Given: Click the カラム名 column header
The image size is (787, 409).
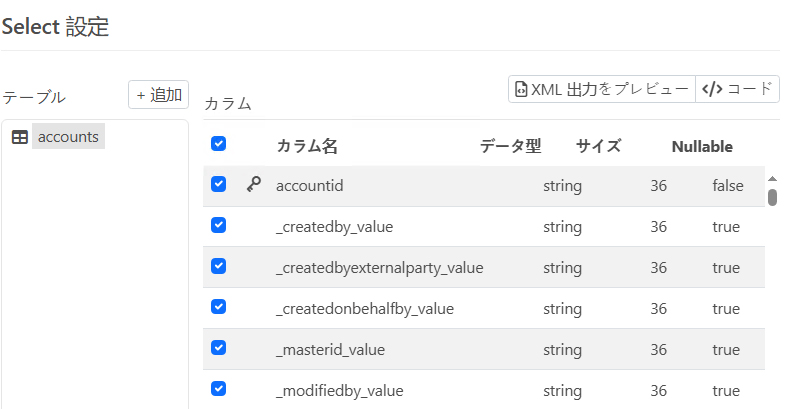Looking at the screenshot, I should pyautogui.click(x=306, y=146).
